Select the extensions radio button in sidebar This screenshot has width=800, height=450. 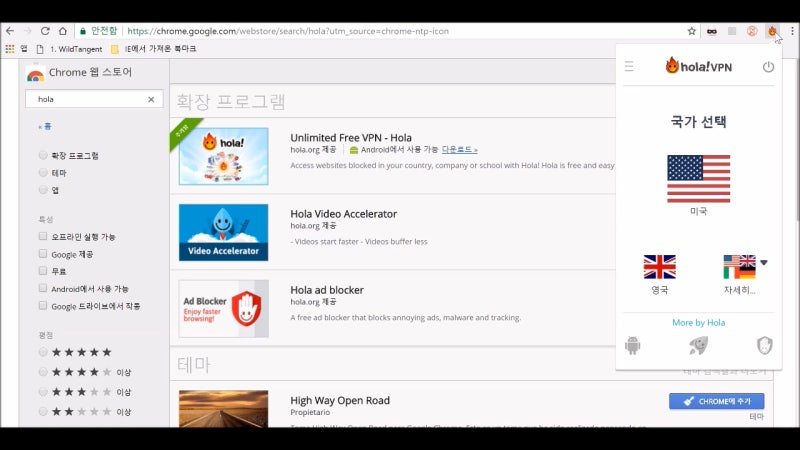[x=43, y=155]
